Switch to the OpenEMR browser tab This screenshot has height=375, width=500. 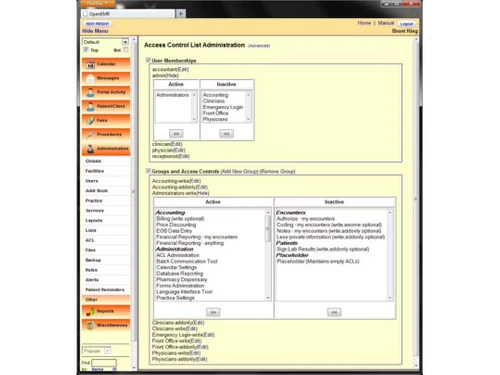coord(128,14)
